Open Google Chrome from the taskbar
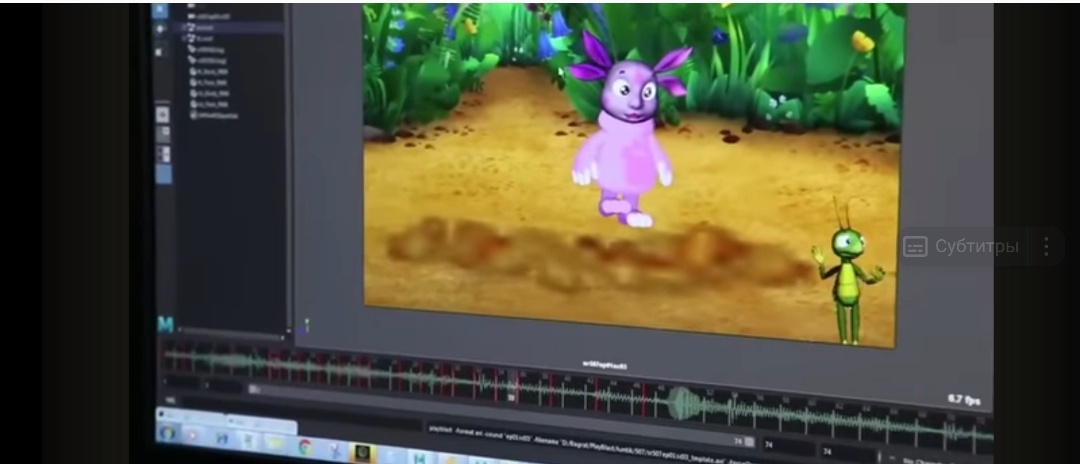This screenshot has height=464, width=1080. click(305, 446)
